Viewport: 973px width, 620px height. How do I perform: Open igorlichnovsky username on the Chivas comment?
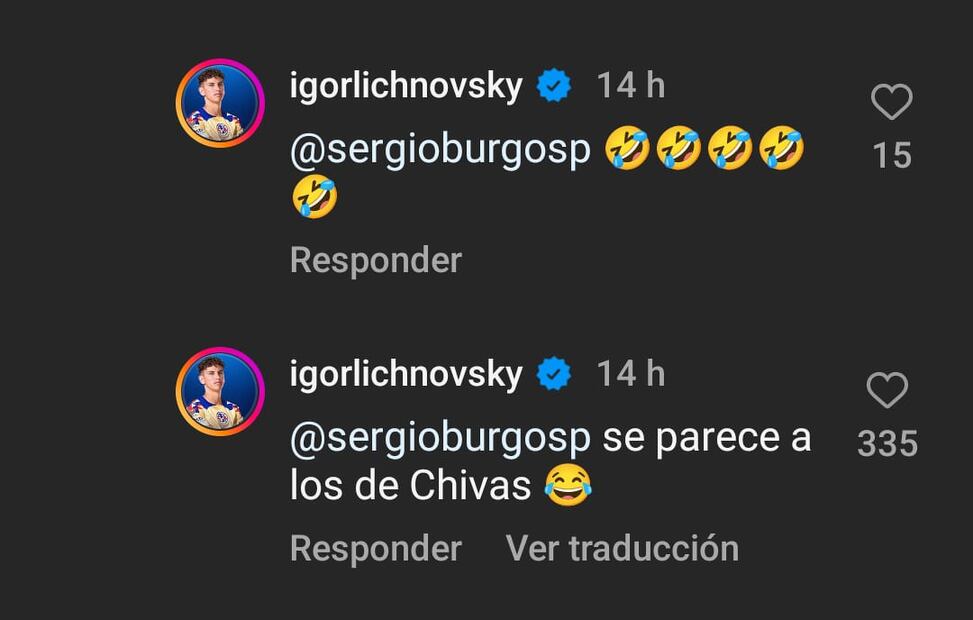(406, 374)
